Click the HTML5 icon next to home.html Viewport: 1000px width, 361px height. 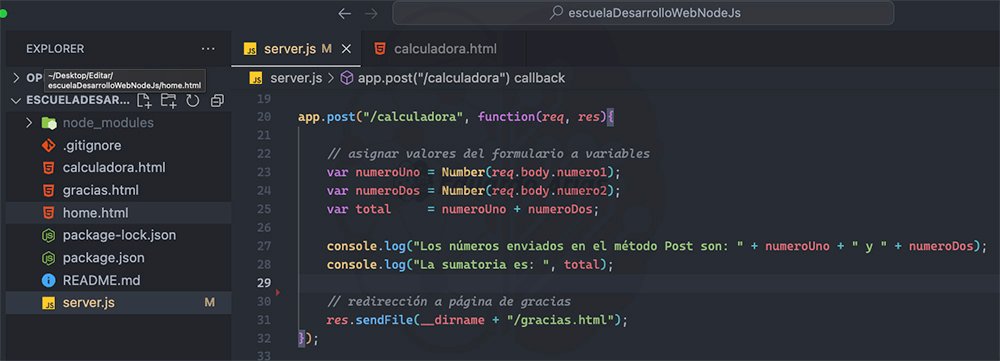48,212
